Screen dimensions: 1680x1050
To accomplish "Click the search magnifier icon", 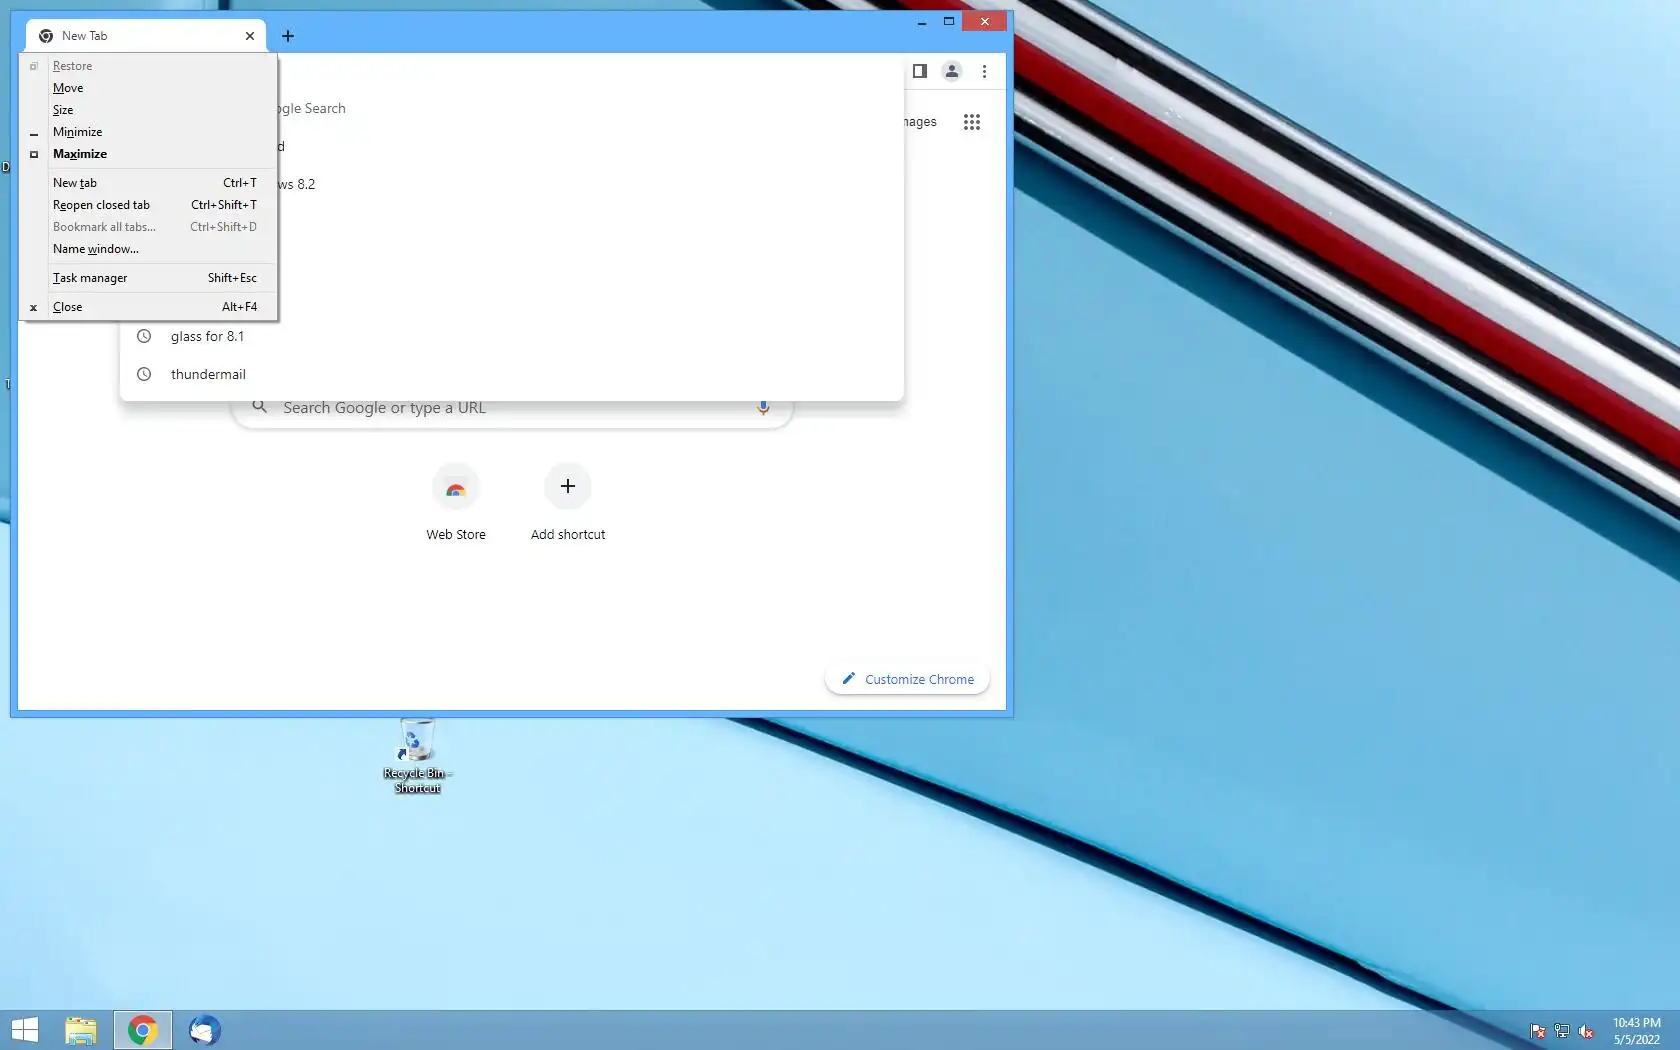I will pos(259,407).
